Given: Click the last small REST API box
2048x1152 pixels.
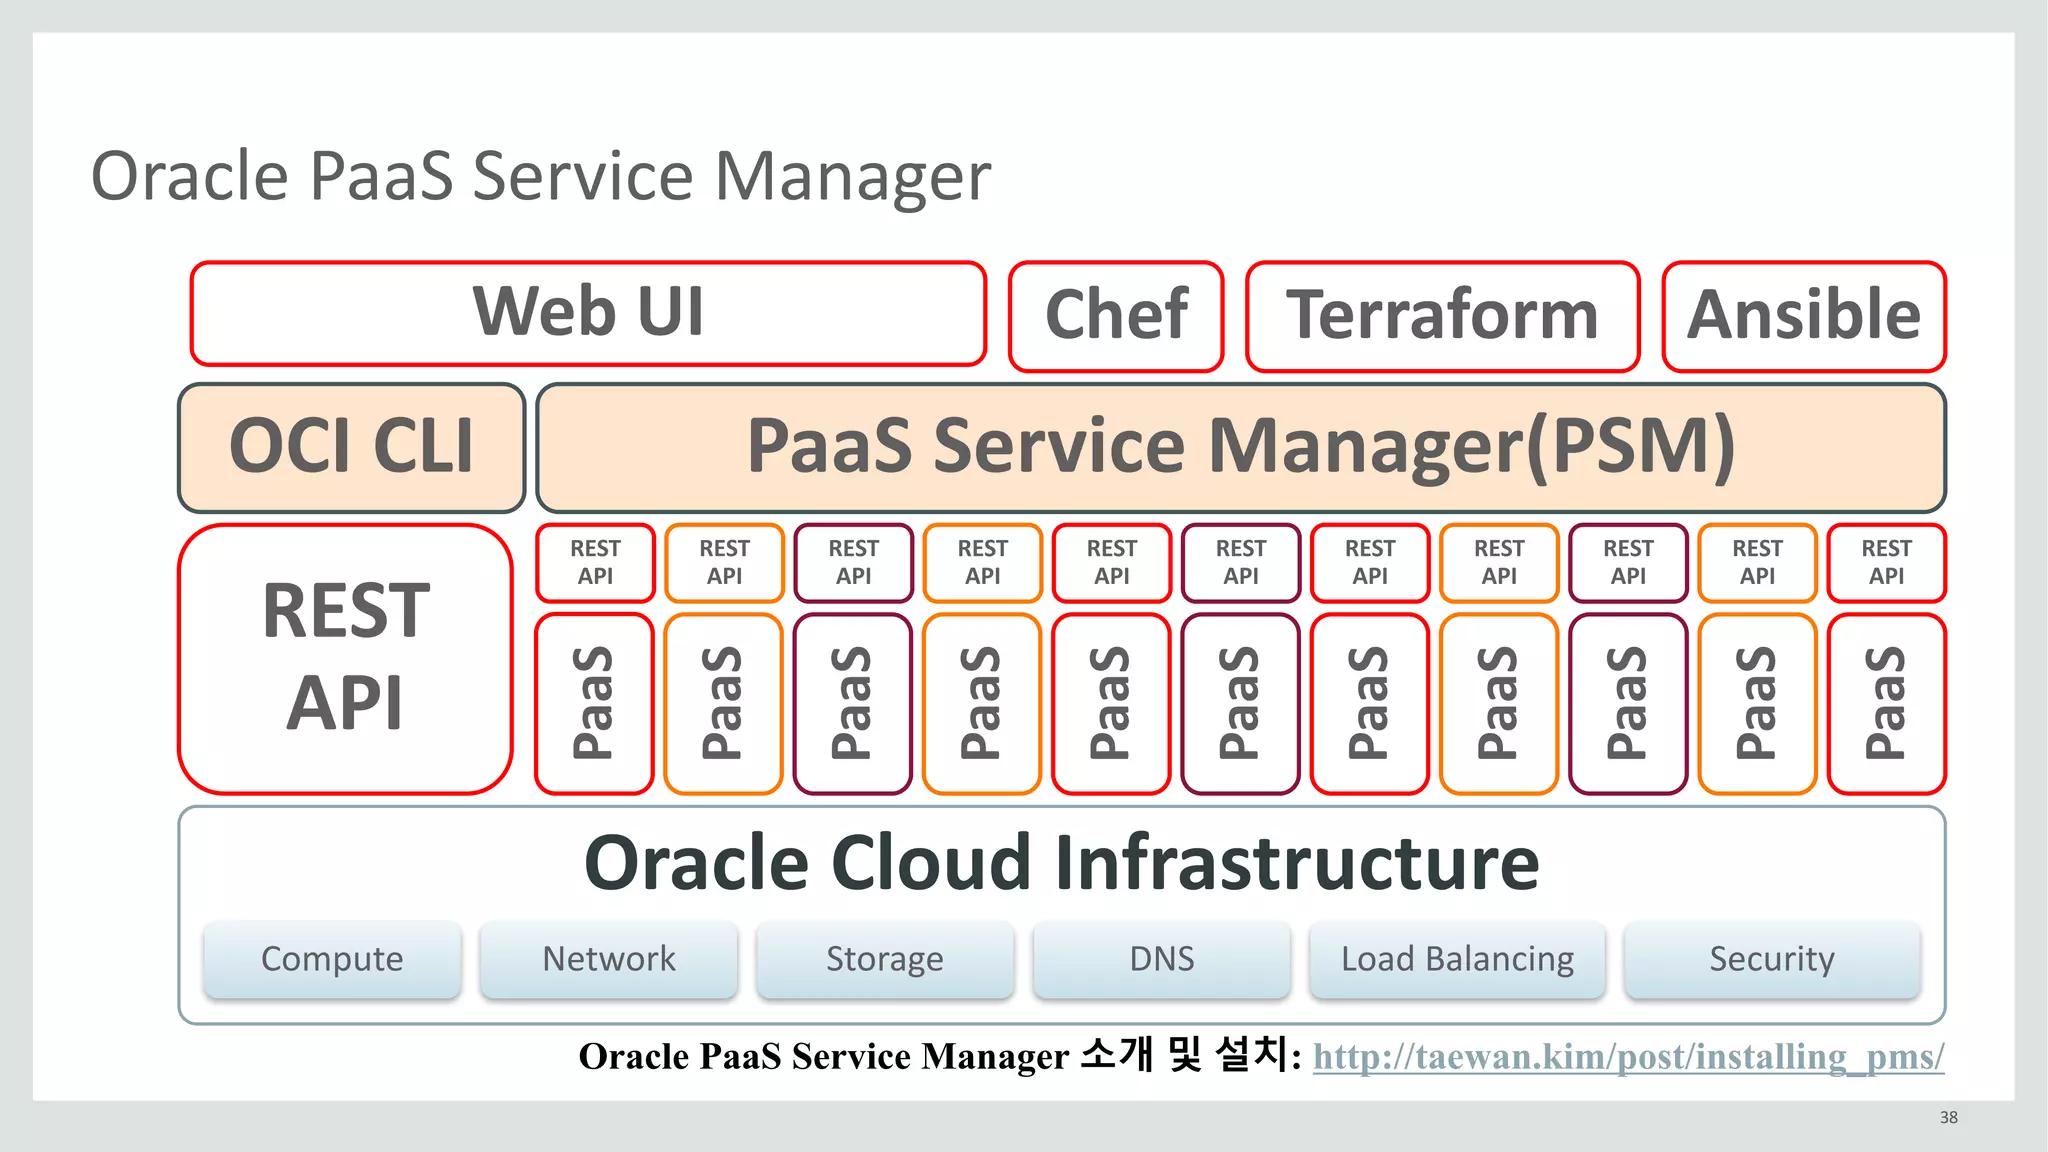Looking at the screenshot, I should tap(1885, 562).
